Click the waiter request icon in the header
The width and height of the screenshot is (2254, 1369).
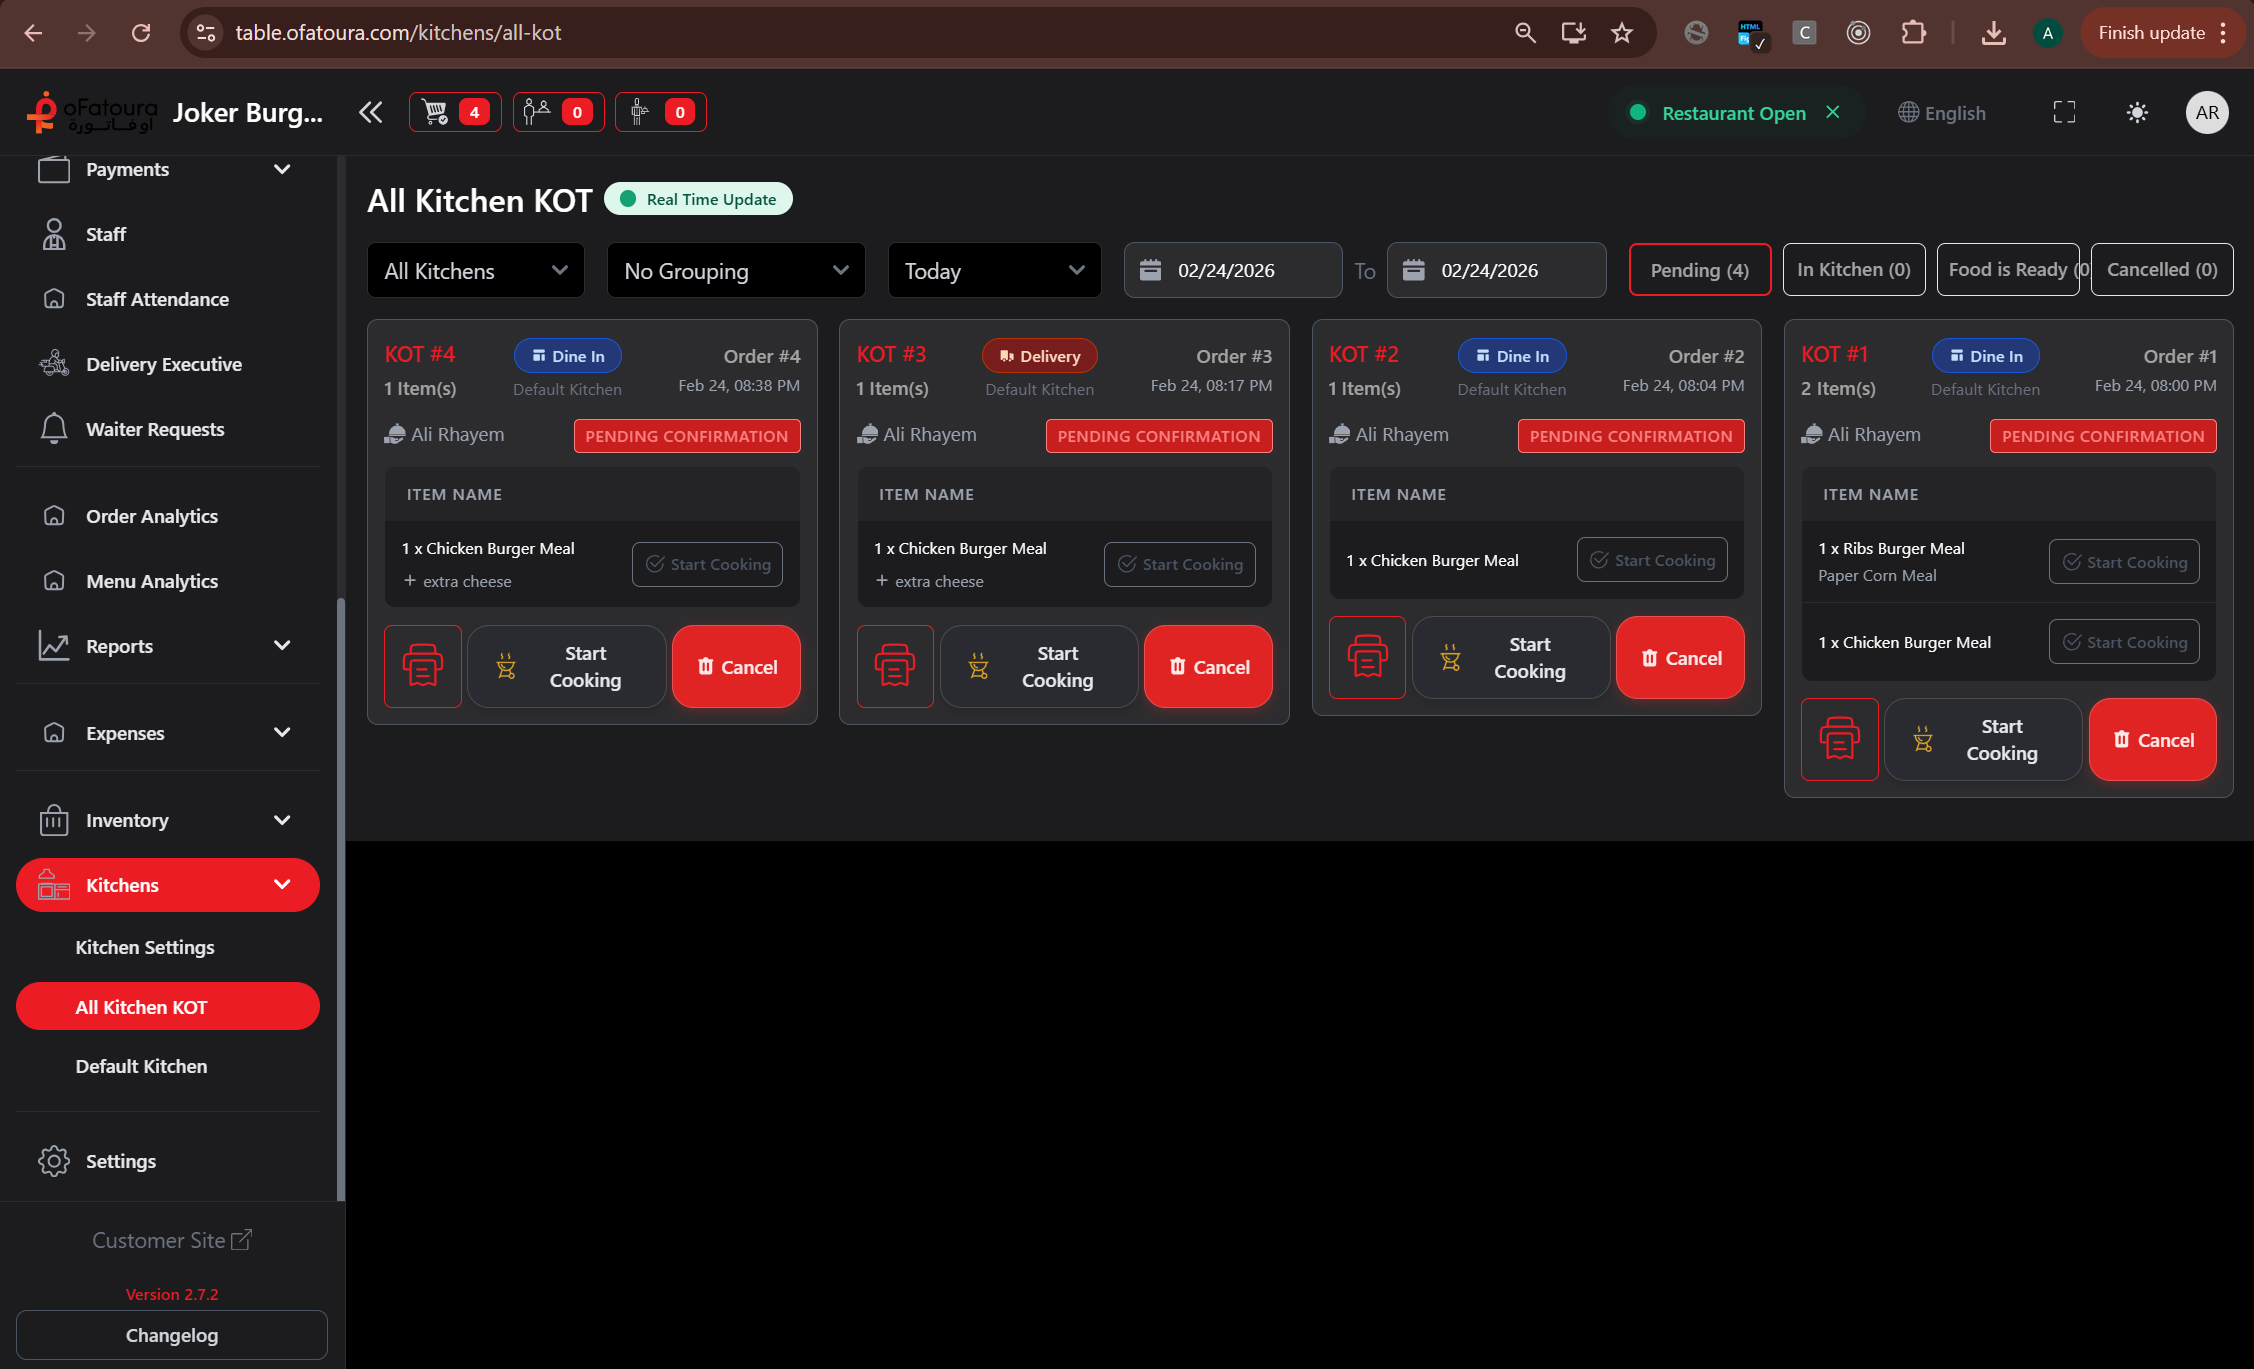point(660,112)
